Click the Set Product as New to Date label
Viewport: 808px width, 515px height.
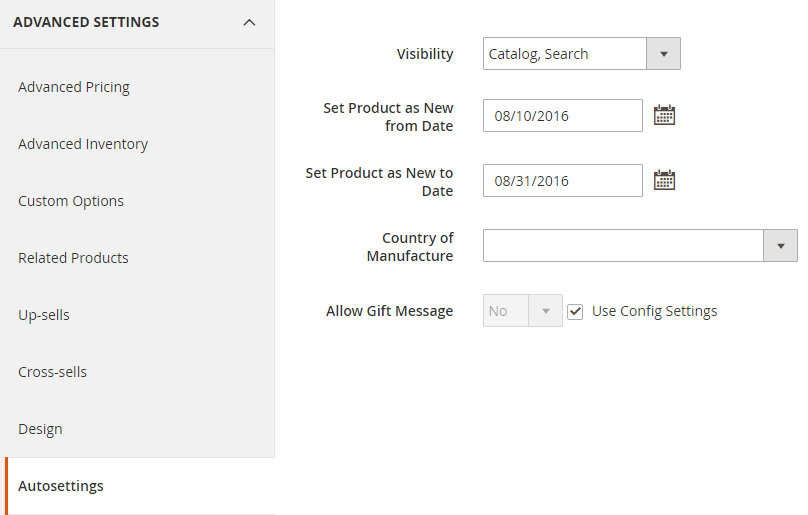pyautogui.click(x=379, y=181)
